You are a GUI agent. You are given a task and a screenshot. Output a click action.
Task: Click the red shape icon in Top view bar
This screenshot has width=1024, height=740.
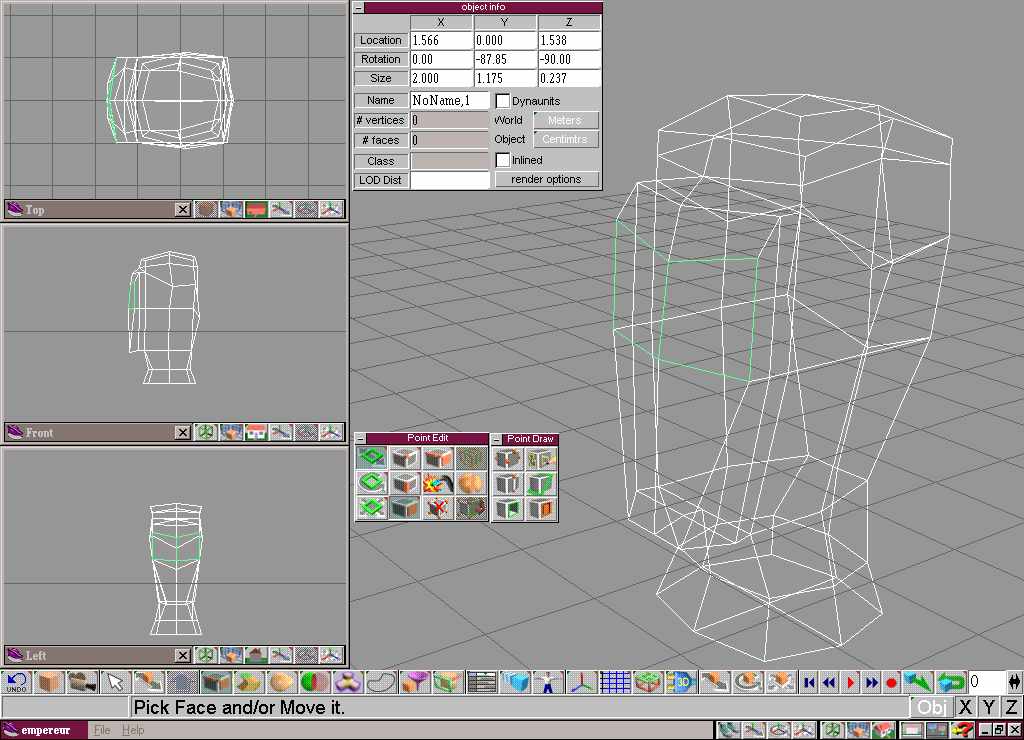click(256, 210)
